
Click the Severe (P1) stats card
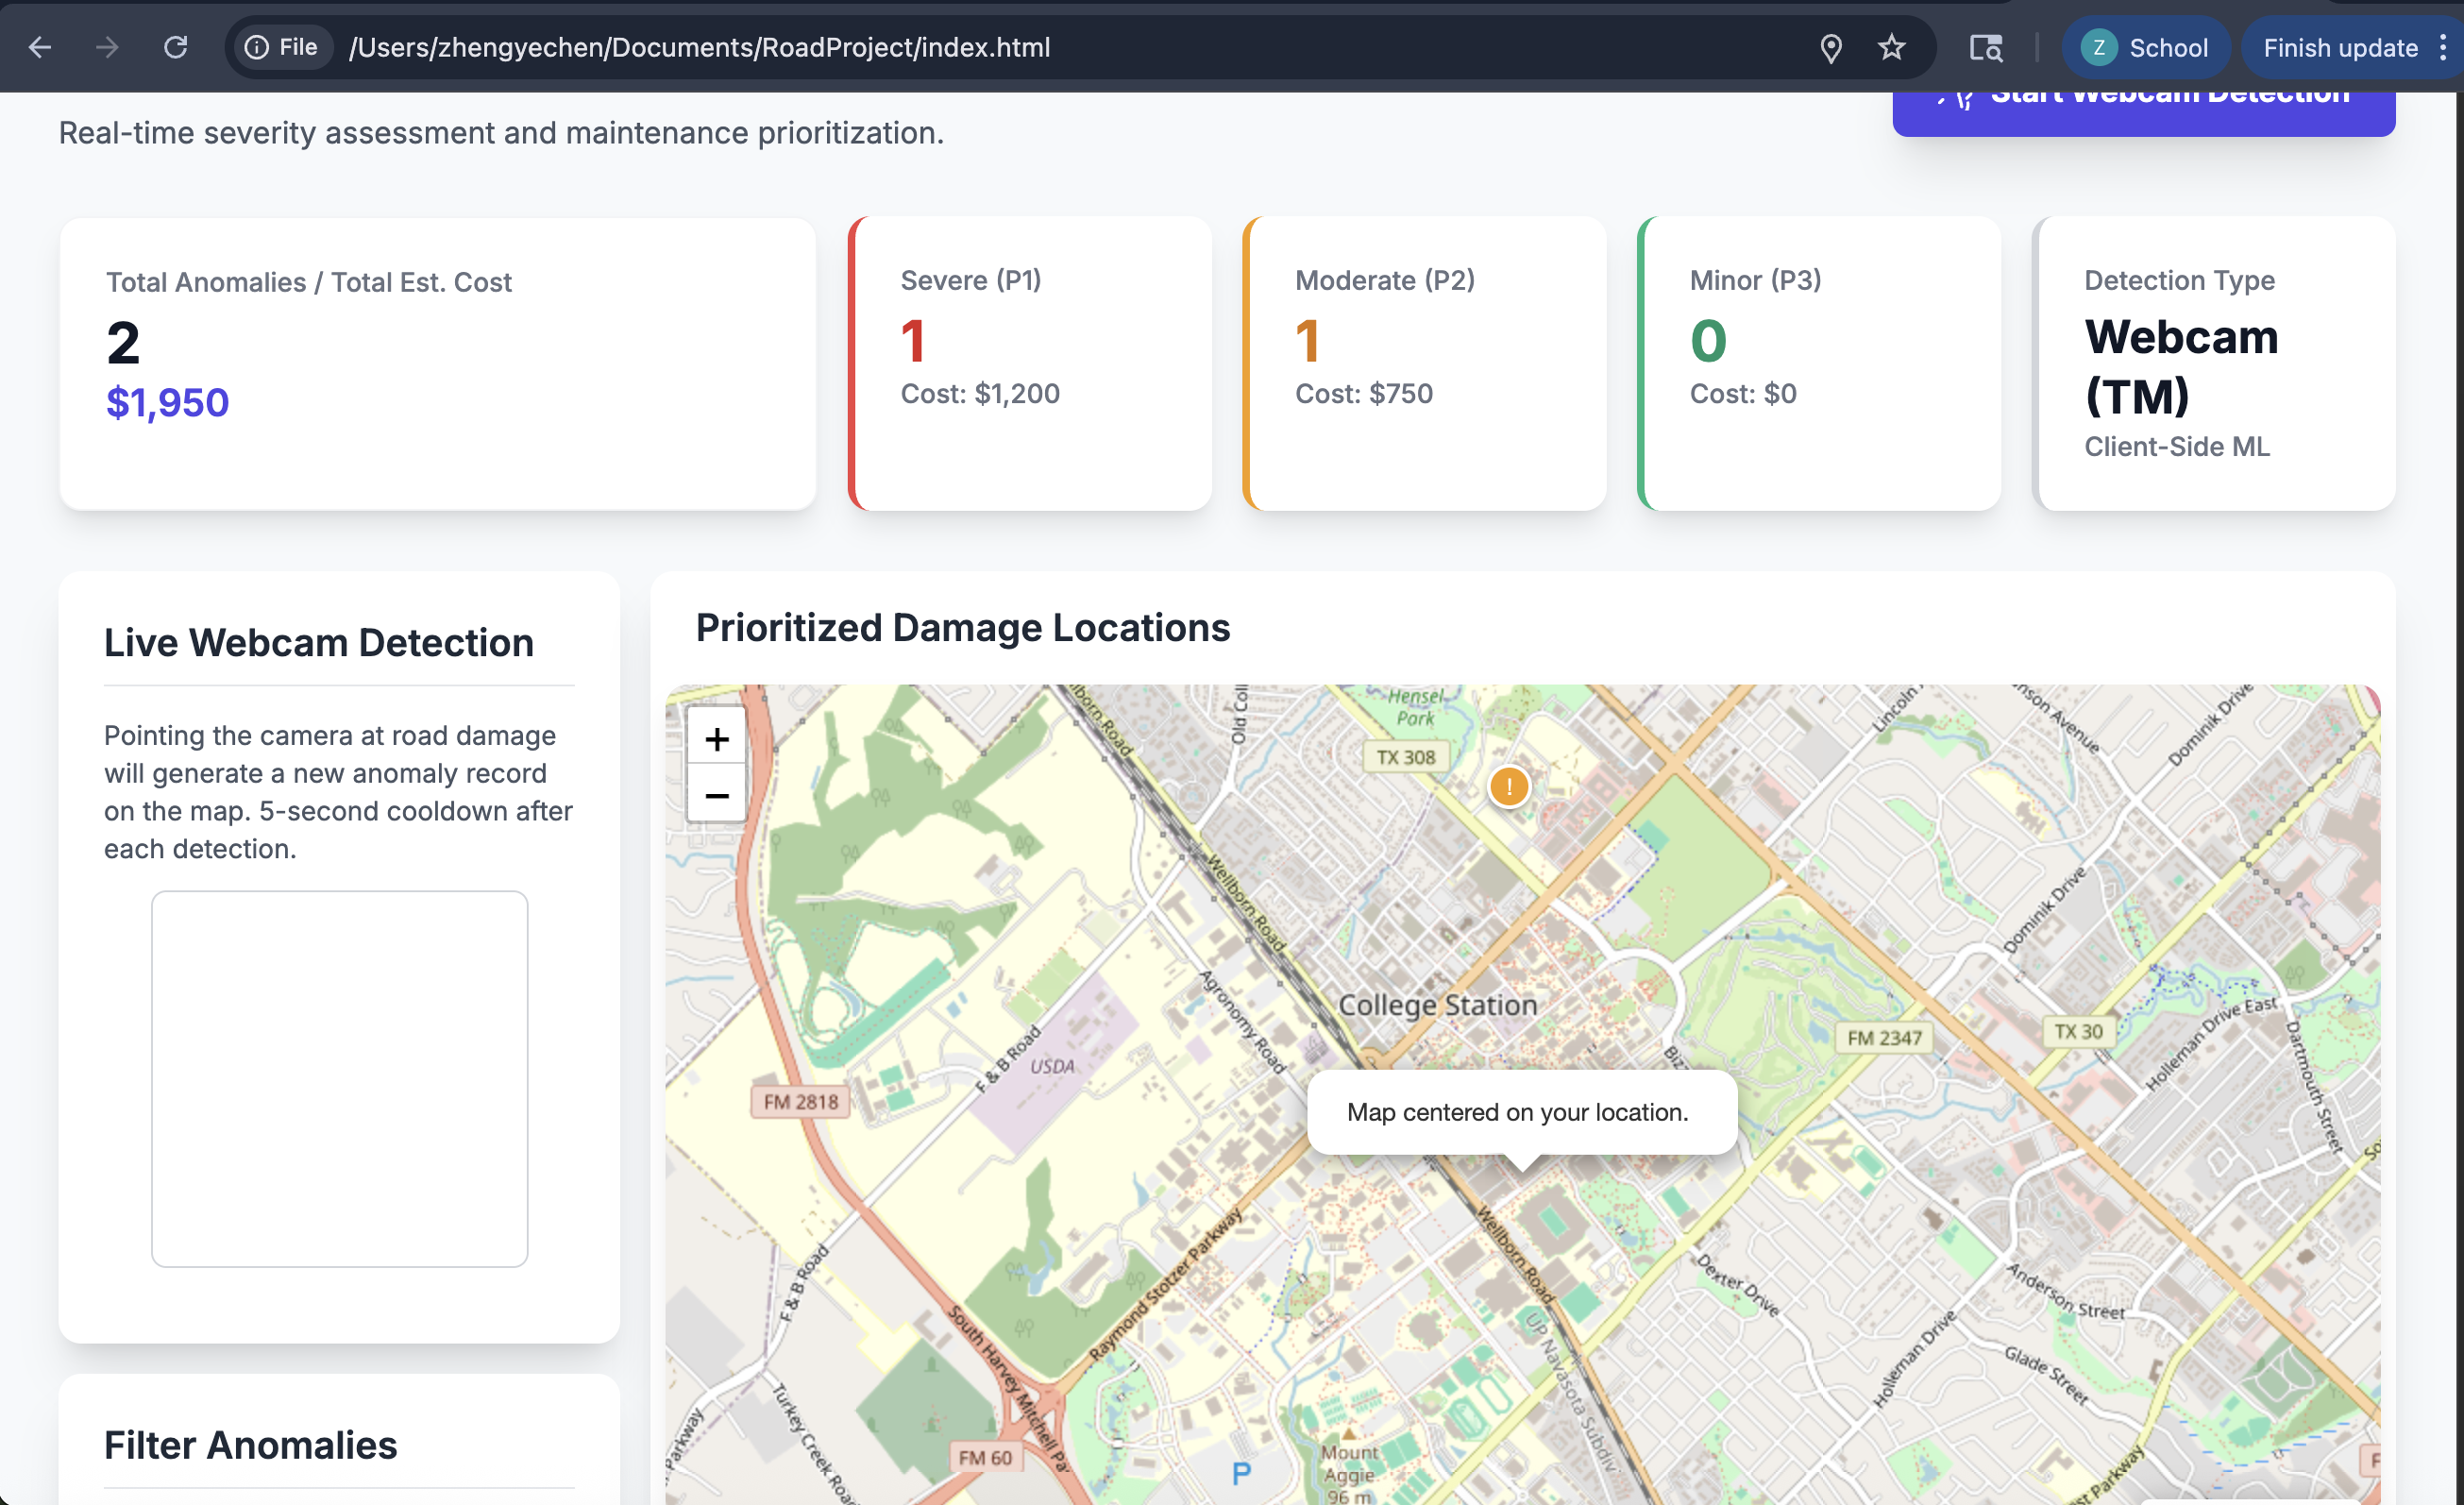(x=1030, y=363)
